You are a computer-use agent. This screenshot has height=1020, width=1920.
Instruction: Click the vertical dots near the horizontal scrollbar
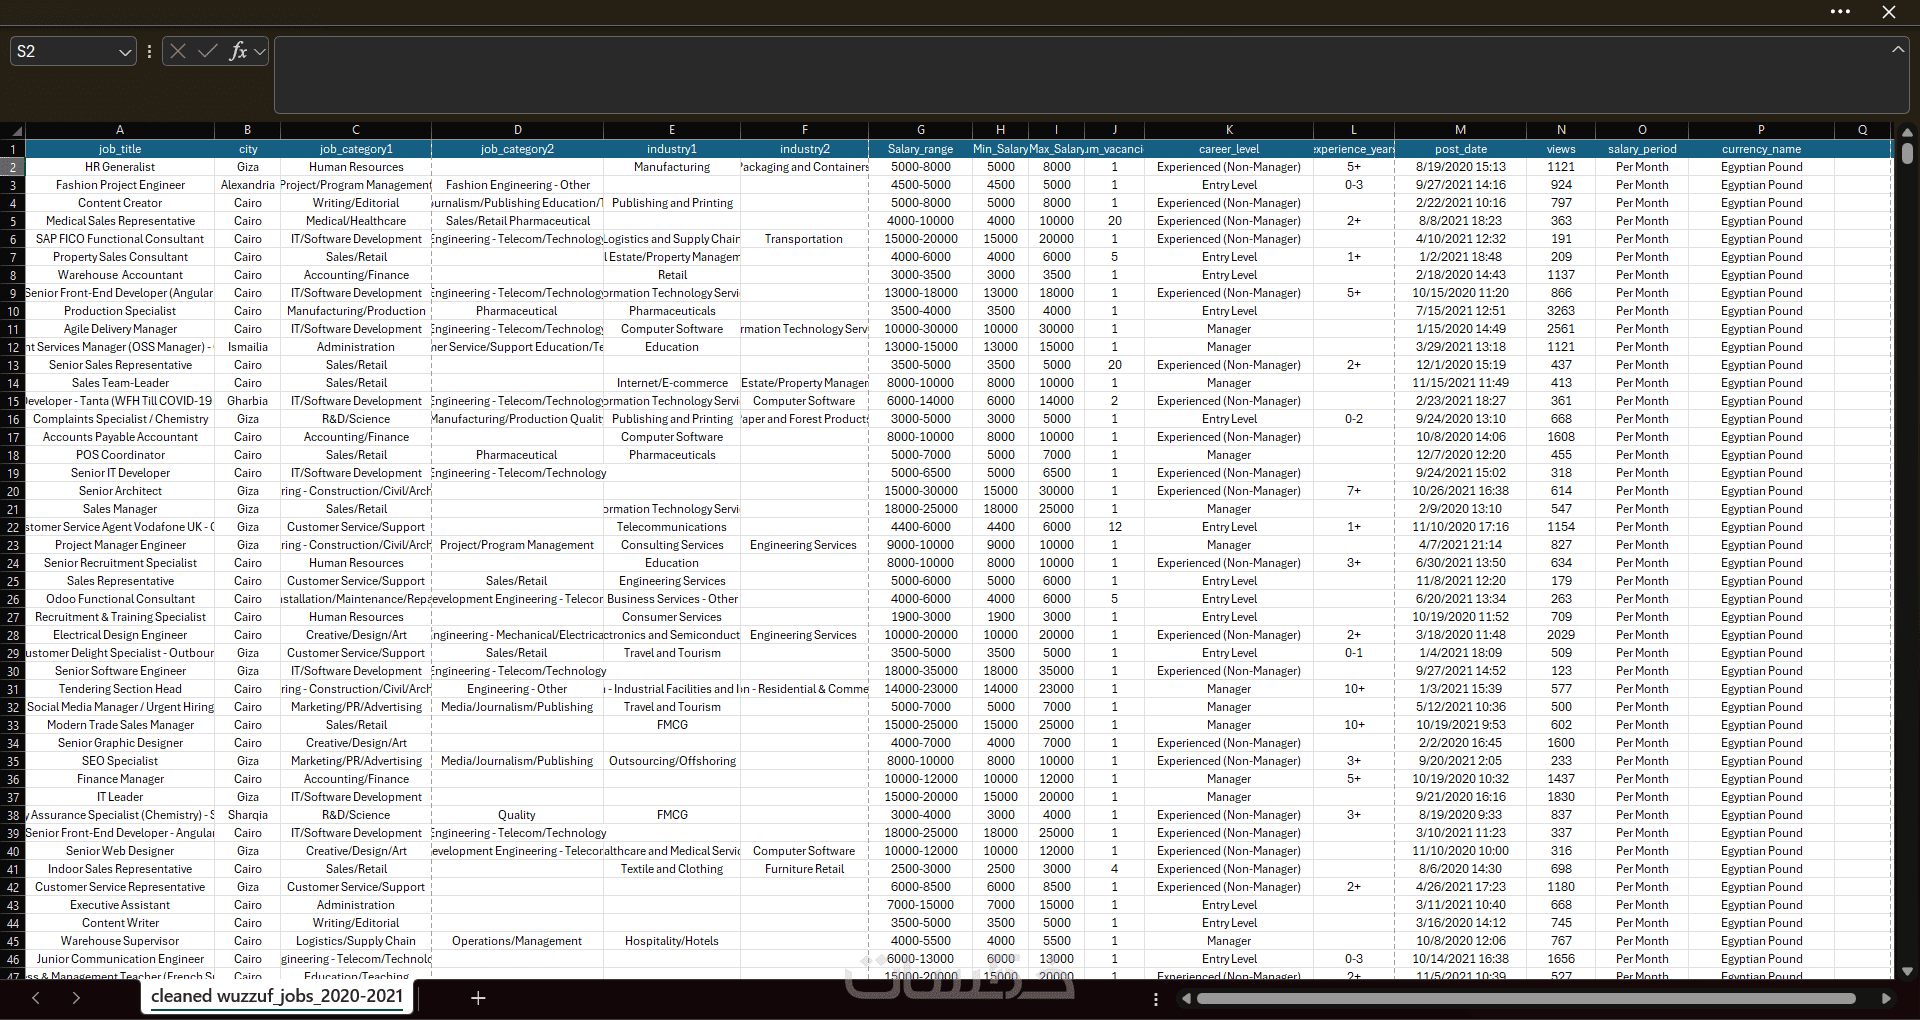click(x=1156, y=999)
